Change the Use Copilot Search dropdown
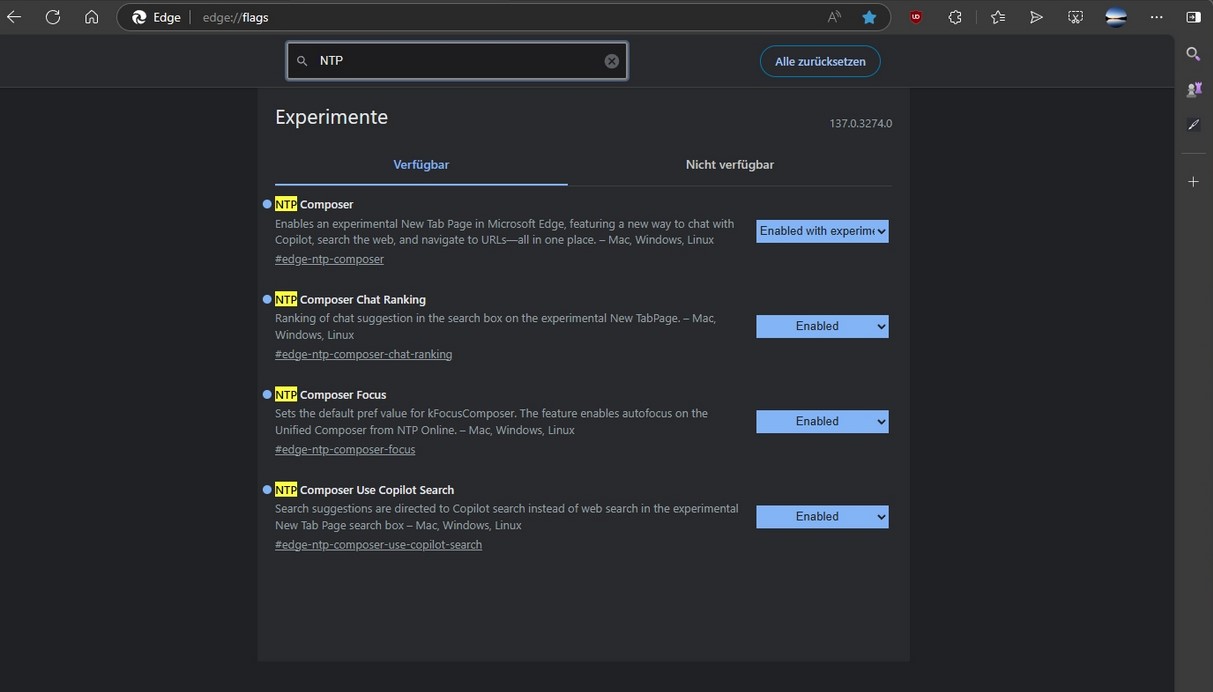1213x692 pixels. point(821,516)
